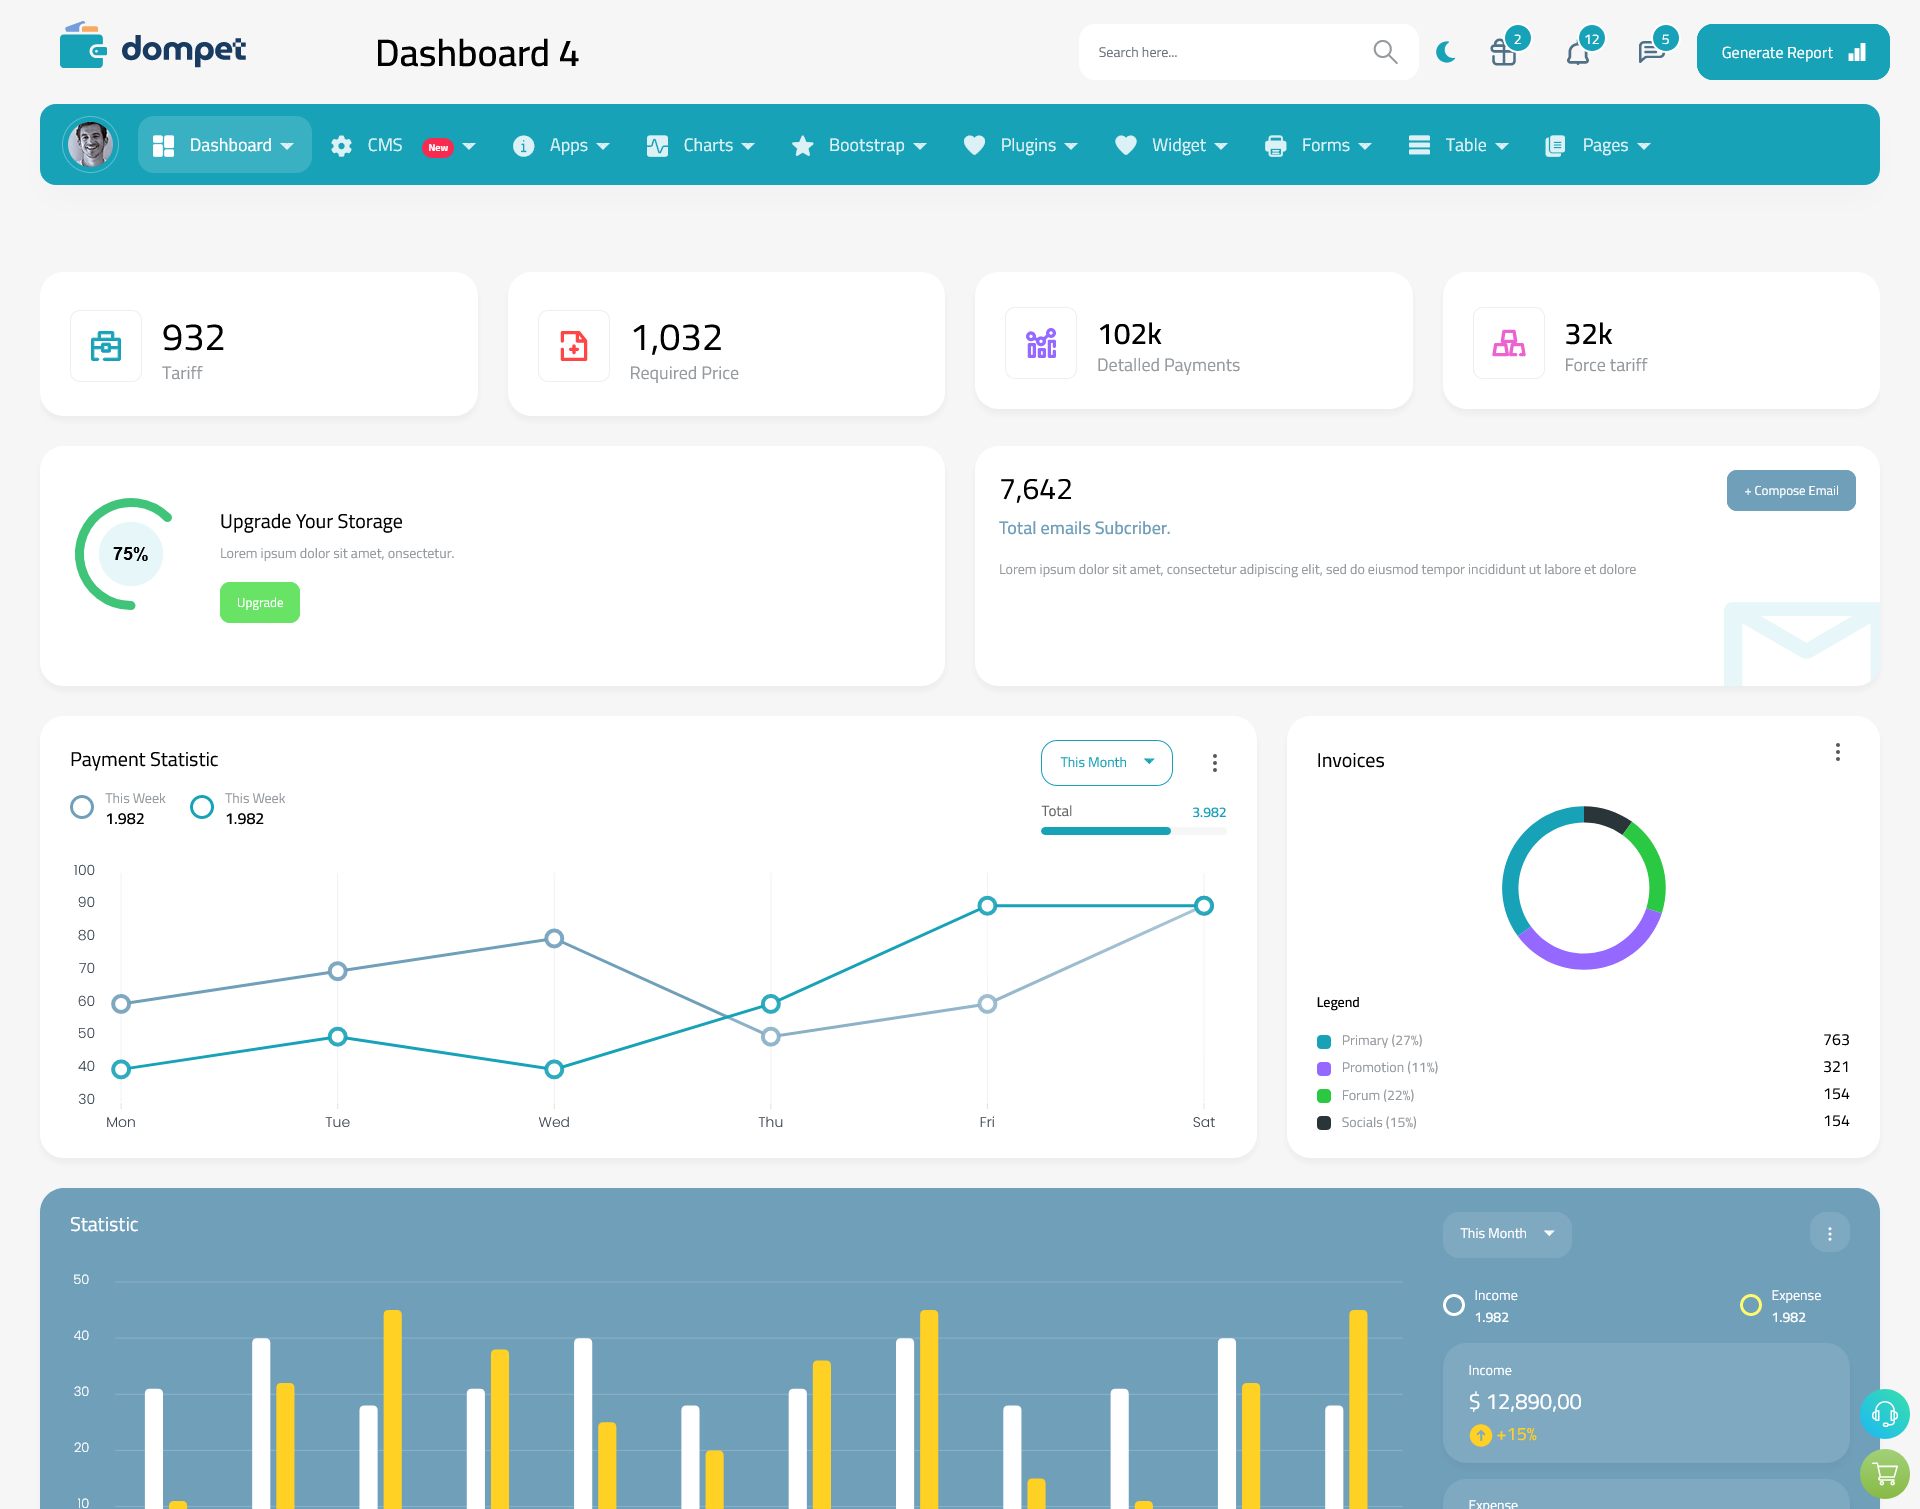The image size is (1920, 1509).
Task: Toggle the Expense radio button in Statistic
Action: [1750, 1297]
